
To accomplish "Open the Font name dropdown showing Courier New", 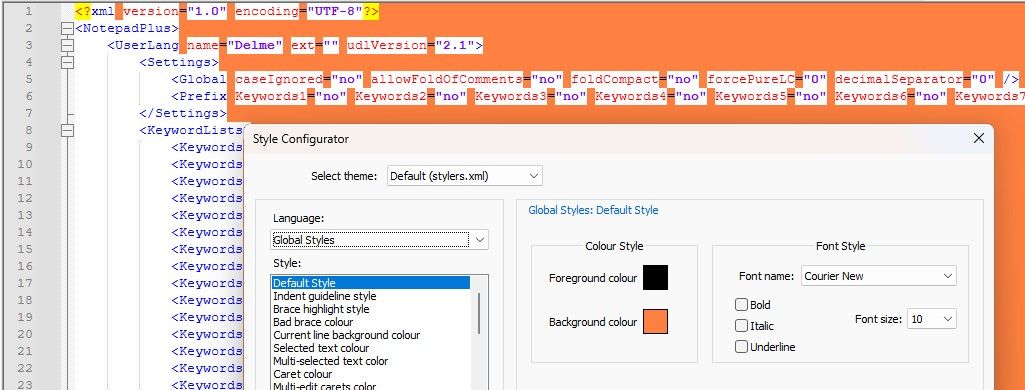I will click(x=879, y=276).
